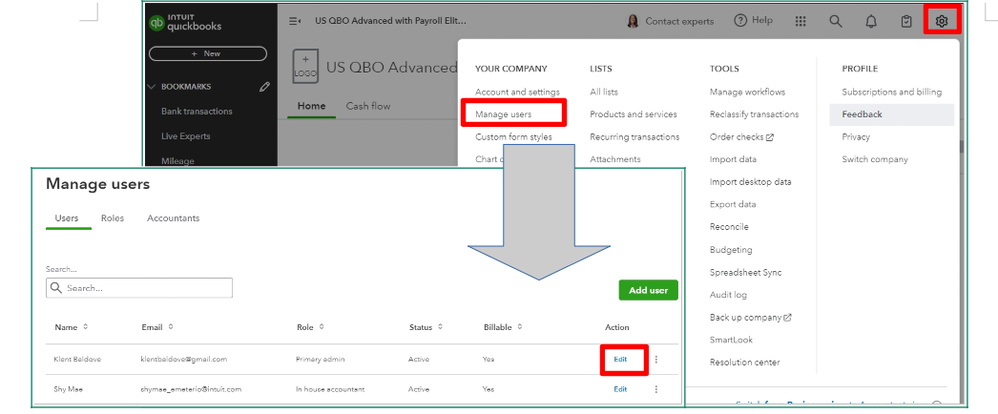Open Reclassify transactions
998x414 pixels.
(754, 114)
